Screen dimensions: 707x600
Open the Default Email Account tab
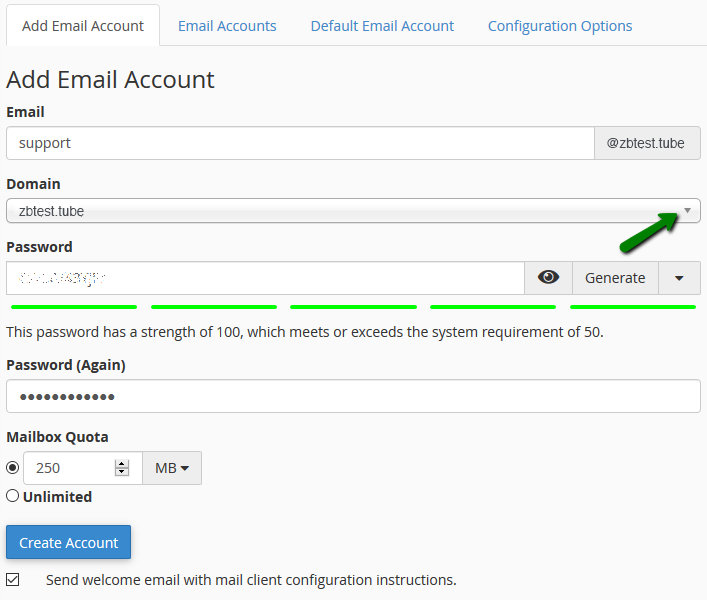382,26
